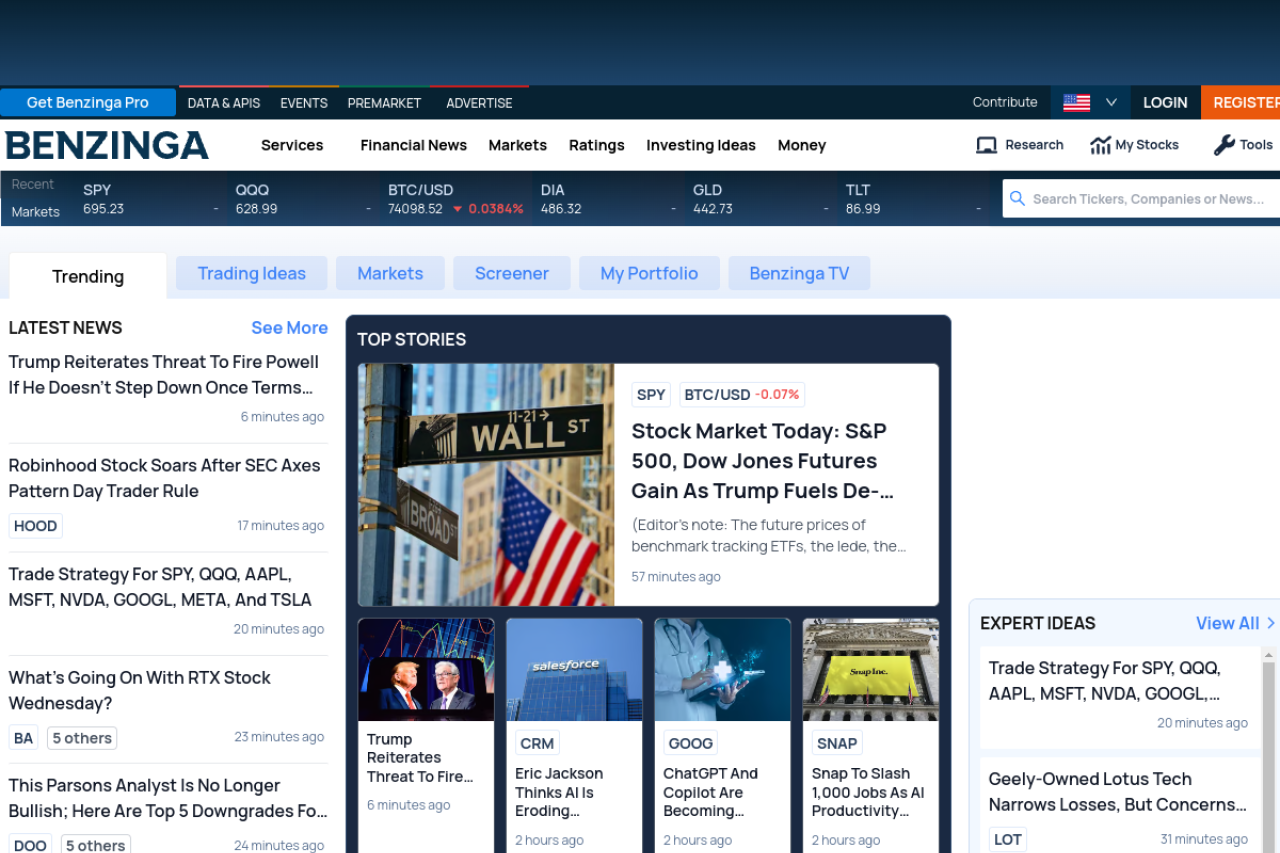Open Snap To Slash 1,000 Jobs story

(869, 792)
